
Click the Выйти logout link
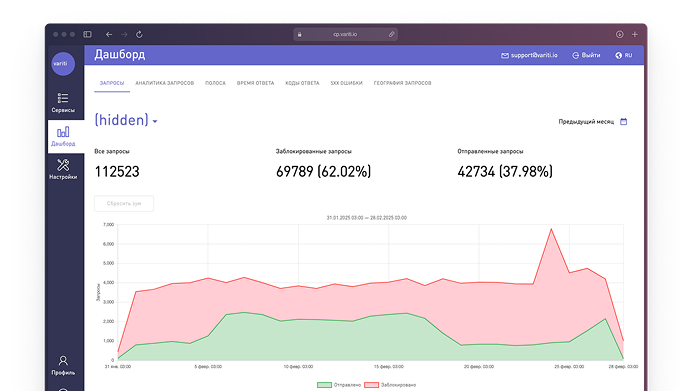[591, 56]
